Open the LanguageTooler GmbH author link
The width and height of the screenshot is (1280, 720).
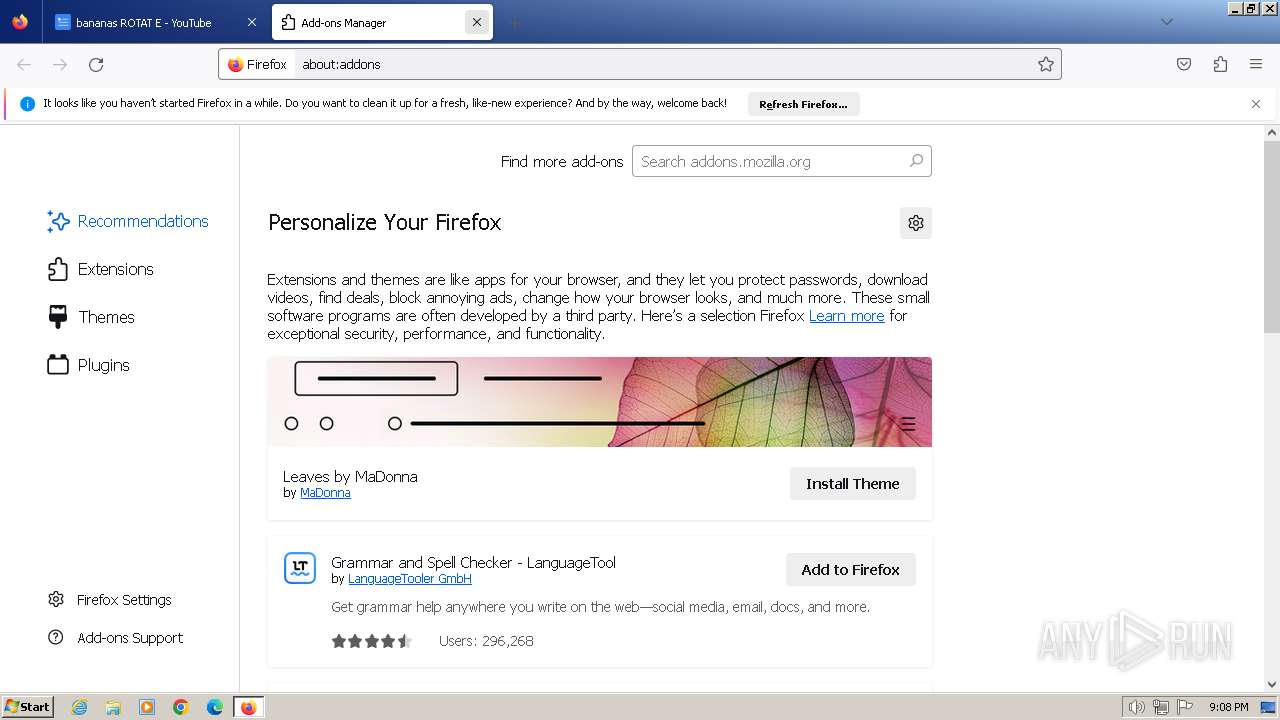[x=410, y=579]
